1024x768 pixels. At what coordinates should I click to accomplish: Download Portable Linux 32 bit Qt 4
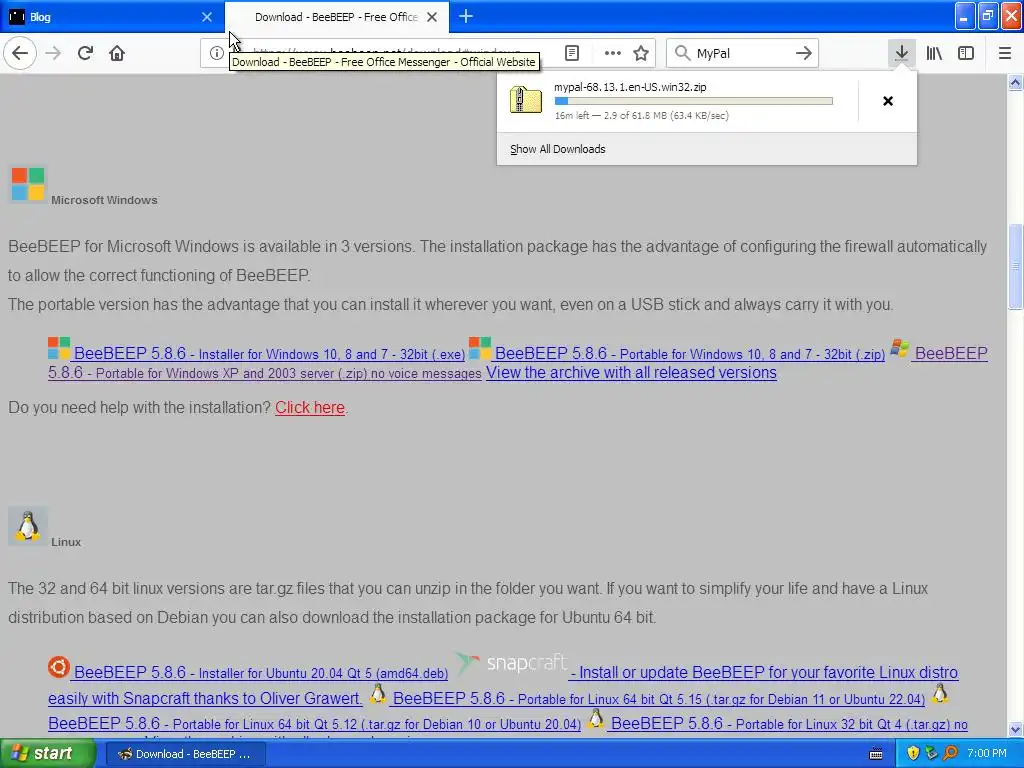point(789,724)
